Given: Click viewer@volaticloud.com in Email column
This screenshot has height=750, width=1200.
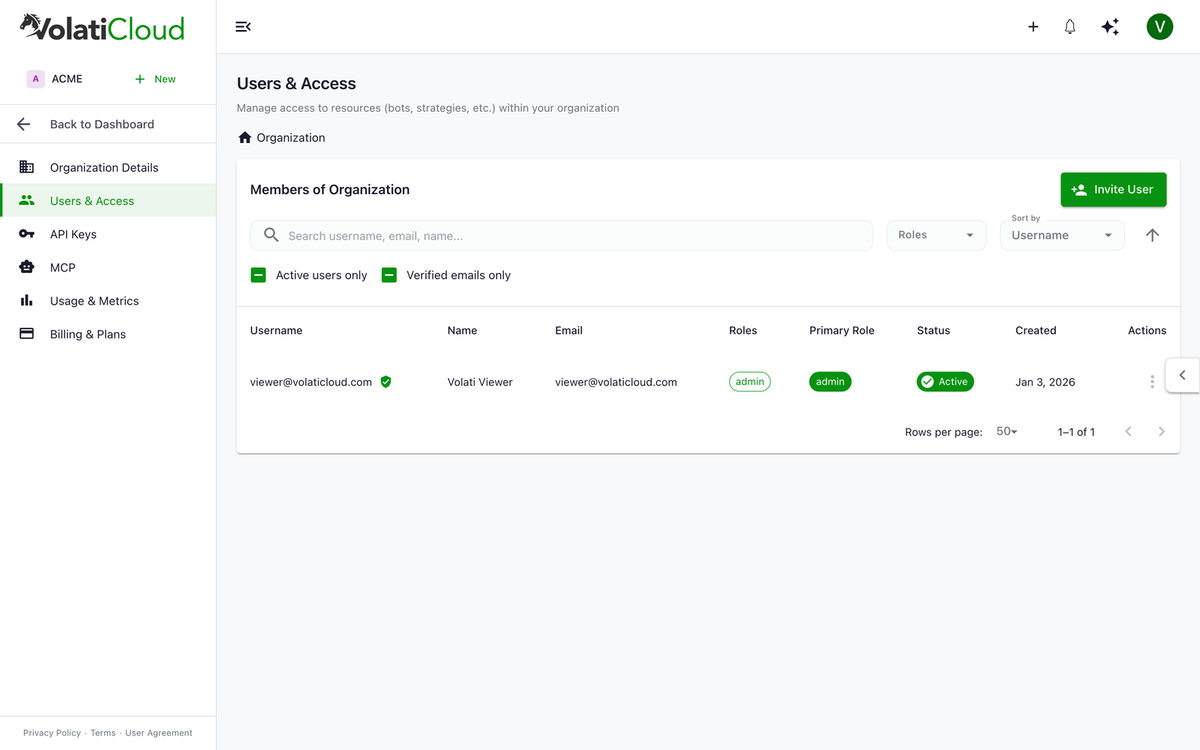Looking at the screenshot, I should pyautogui.click(x=616, y=382).
